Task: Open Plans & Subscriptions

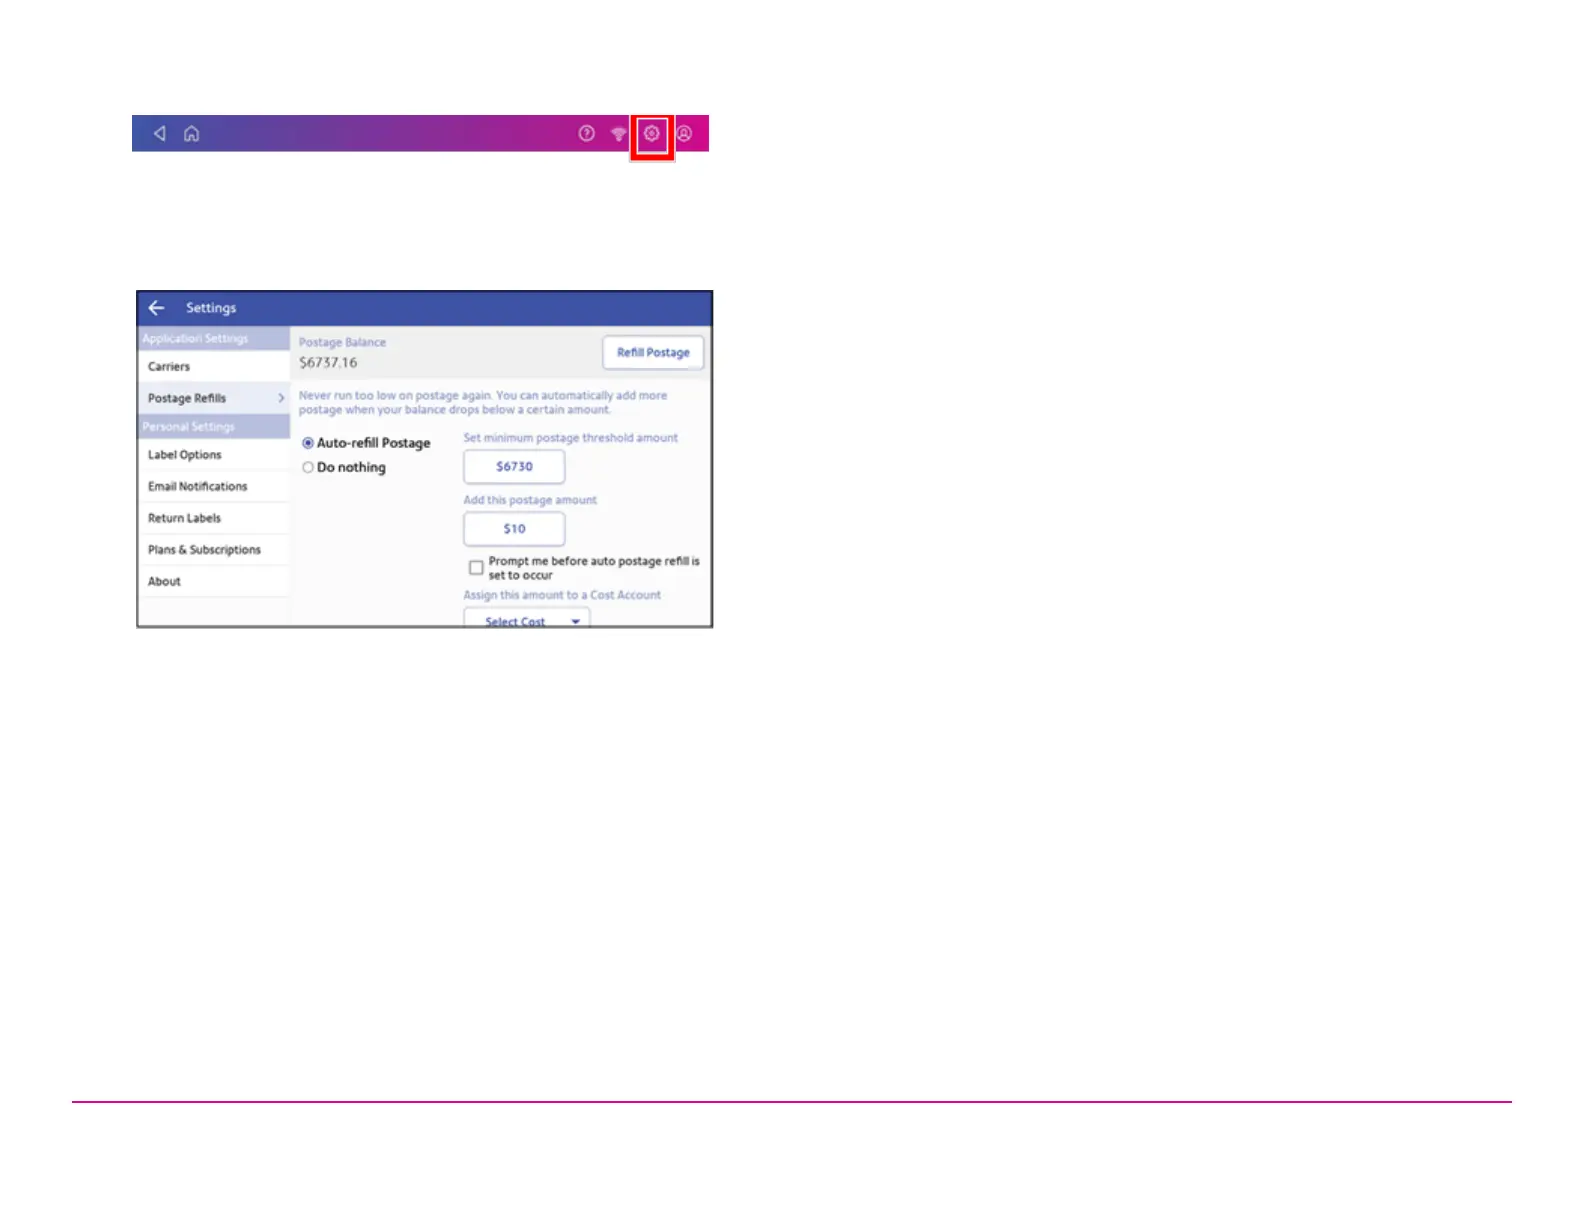Action: (214, 550)
